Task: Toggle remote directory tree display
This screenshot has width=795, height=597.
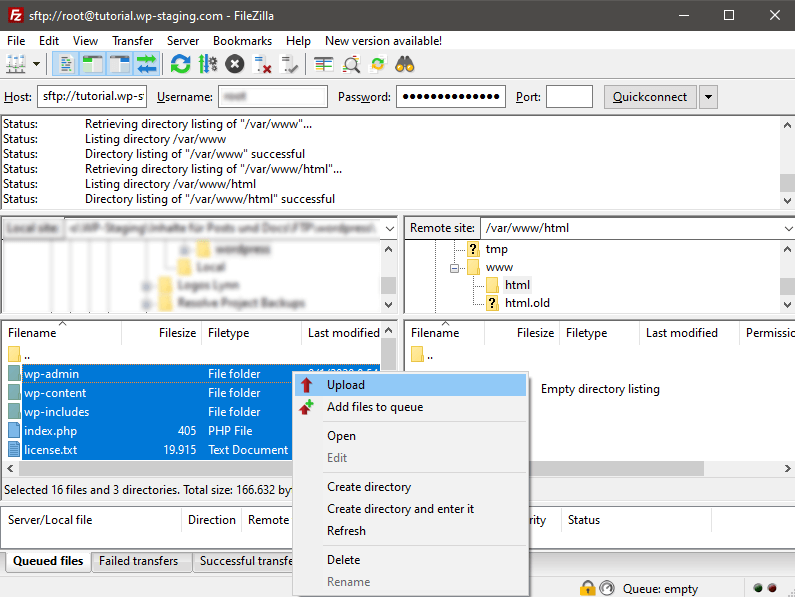Action: click(120, 64)
